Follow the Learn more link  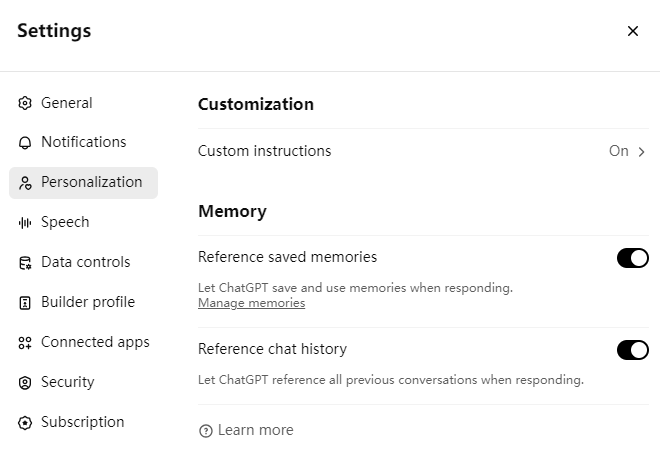coord(255,430)
